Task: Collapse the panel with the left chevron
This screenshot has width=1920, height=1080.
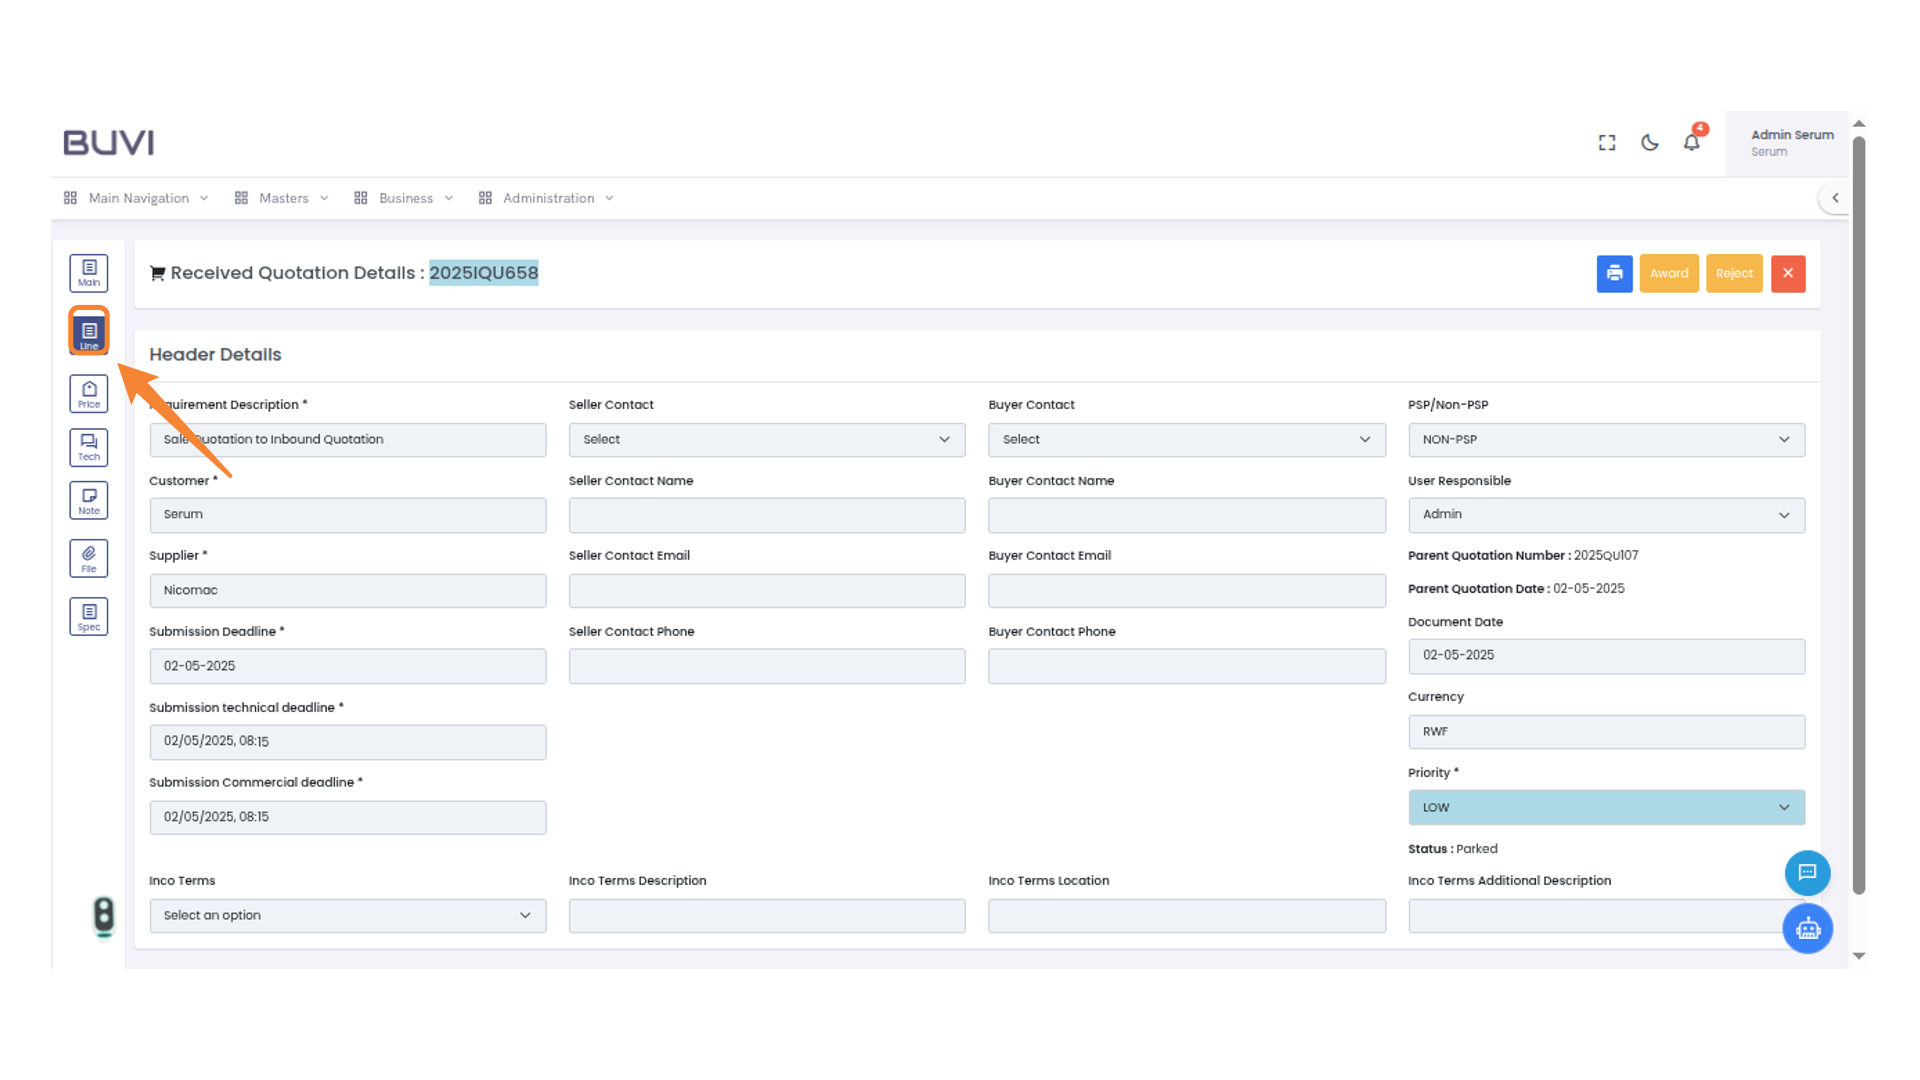Action: tap(1835, 198)
